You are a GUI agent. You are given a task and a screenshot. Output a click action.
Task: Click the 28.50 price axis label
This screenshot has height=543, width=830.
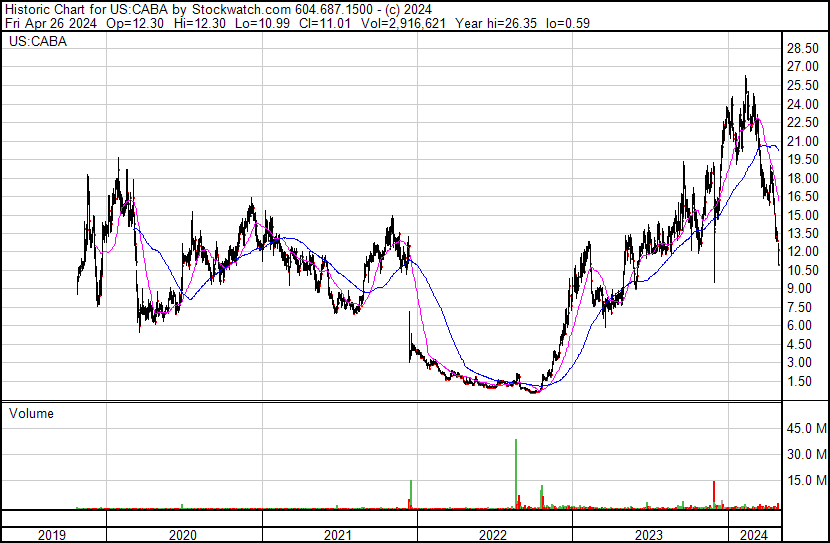803,48
